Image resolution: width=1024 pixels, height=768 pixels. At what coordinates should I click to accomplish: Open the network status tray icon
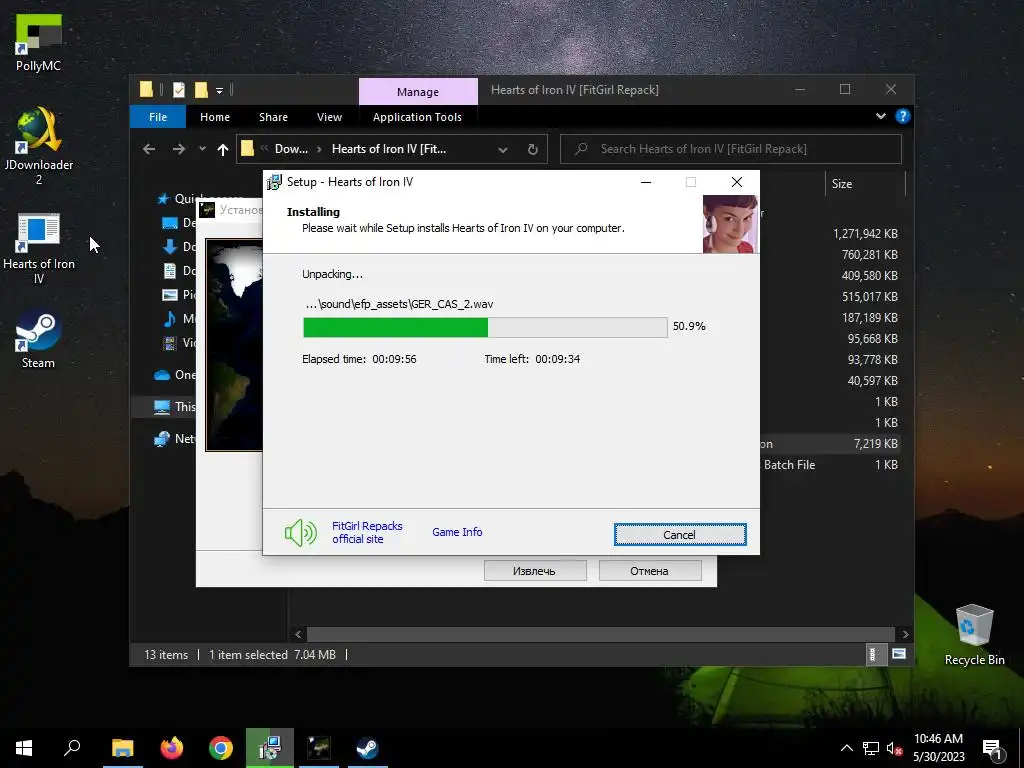(x=871, y=748)
